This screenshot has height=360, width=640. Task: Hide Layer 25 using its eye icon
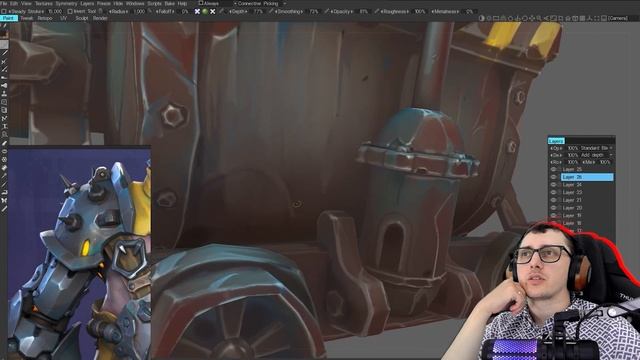coord(554,169)
